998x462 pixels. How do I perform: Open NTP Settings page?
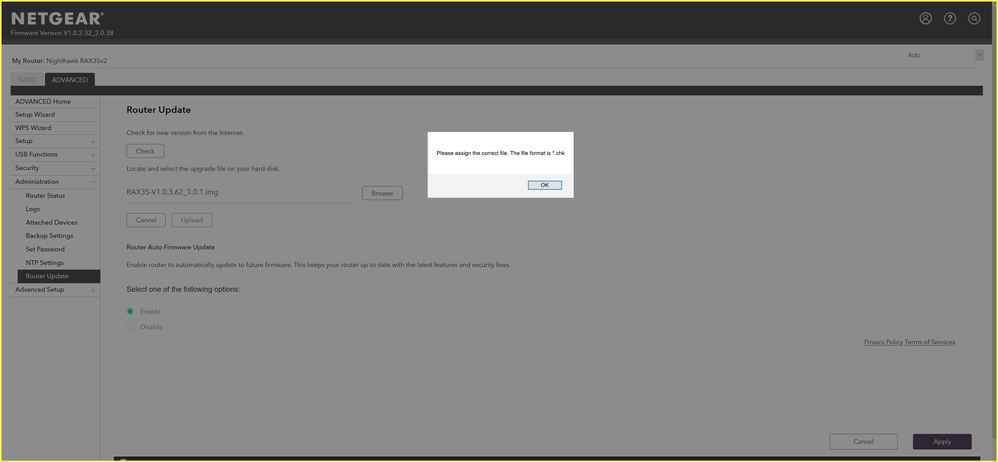click(x=45, y=262)
